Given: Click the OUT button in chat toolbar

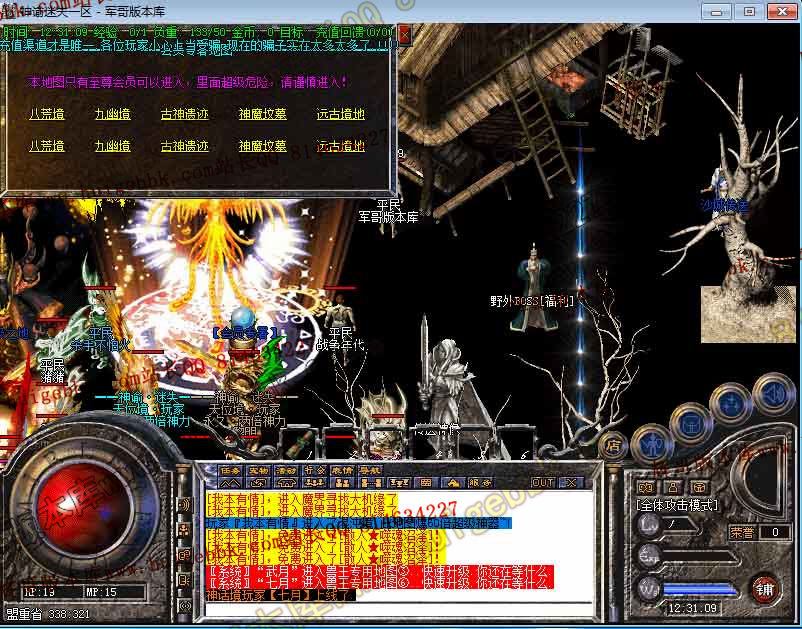Looking at the screenshot, I should tap(542, 482).
